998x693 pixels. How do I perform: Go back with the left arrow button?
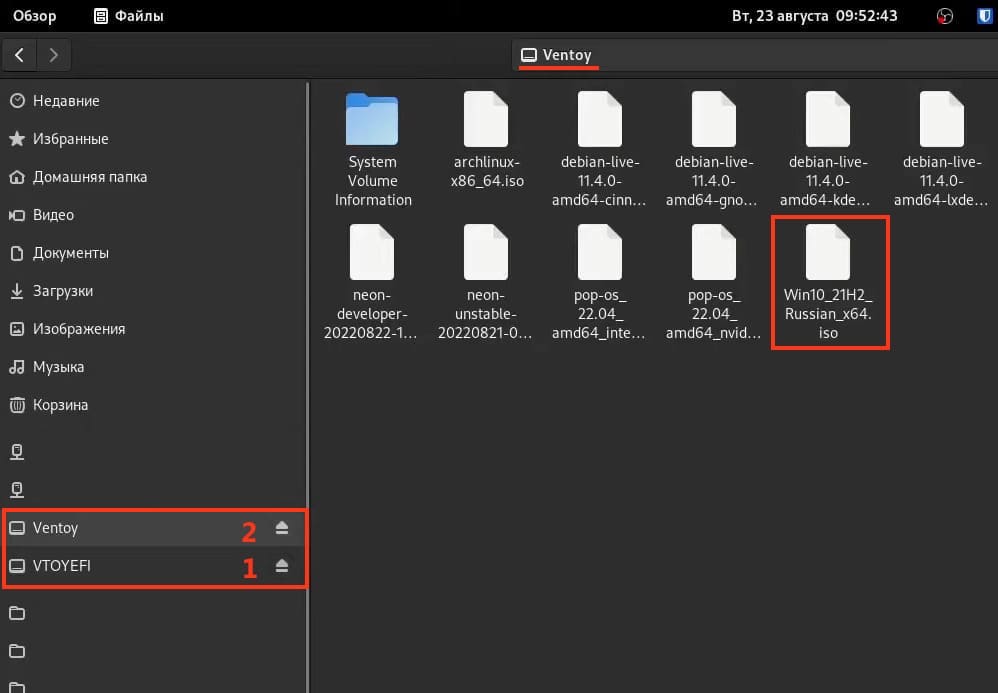(x=20, y=55)
